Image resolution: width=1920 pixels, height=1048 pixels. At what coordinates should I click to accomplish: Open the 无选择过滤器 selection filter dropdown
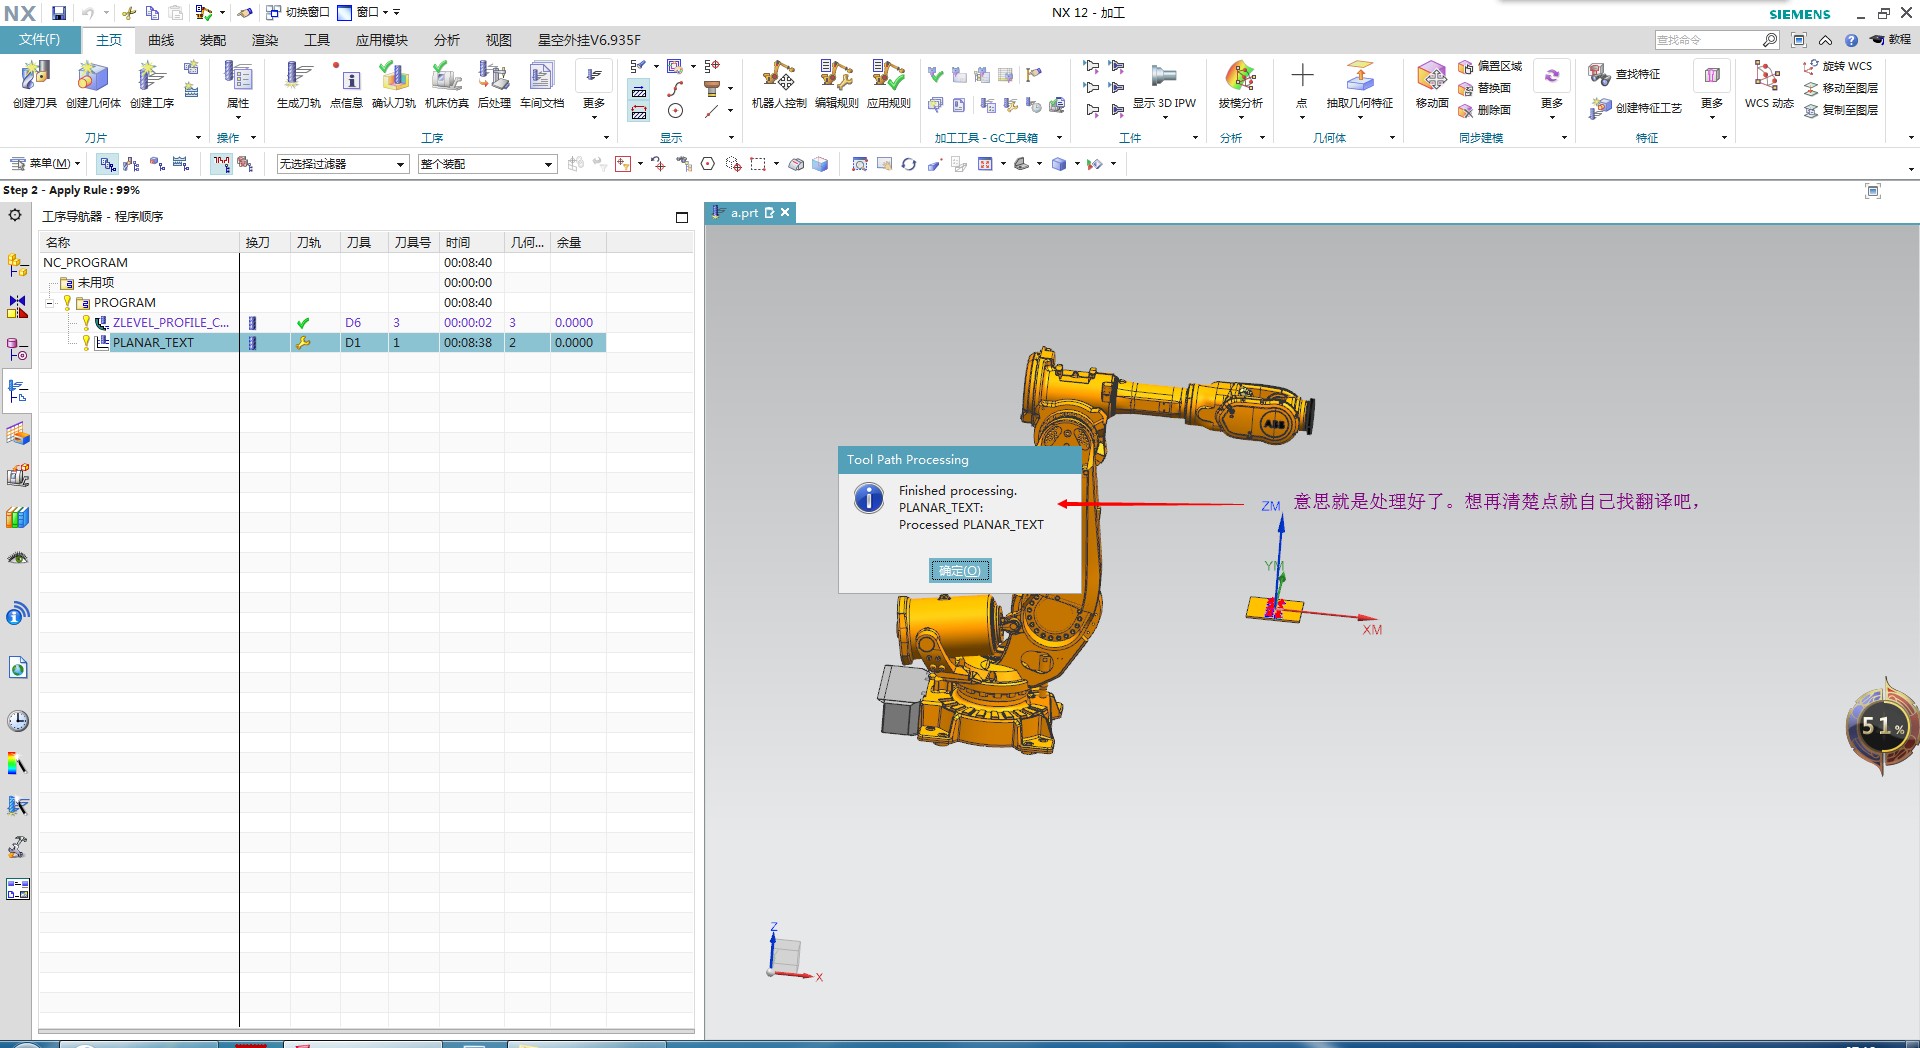click(x=342, y=164)
